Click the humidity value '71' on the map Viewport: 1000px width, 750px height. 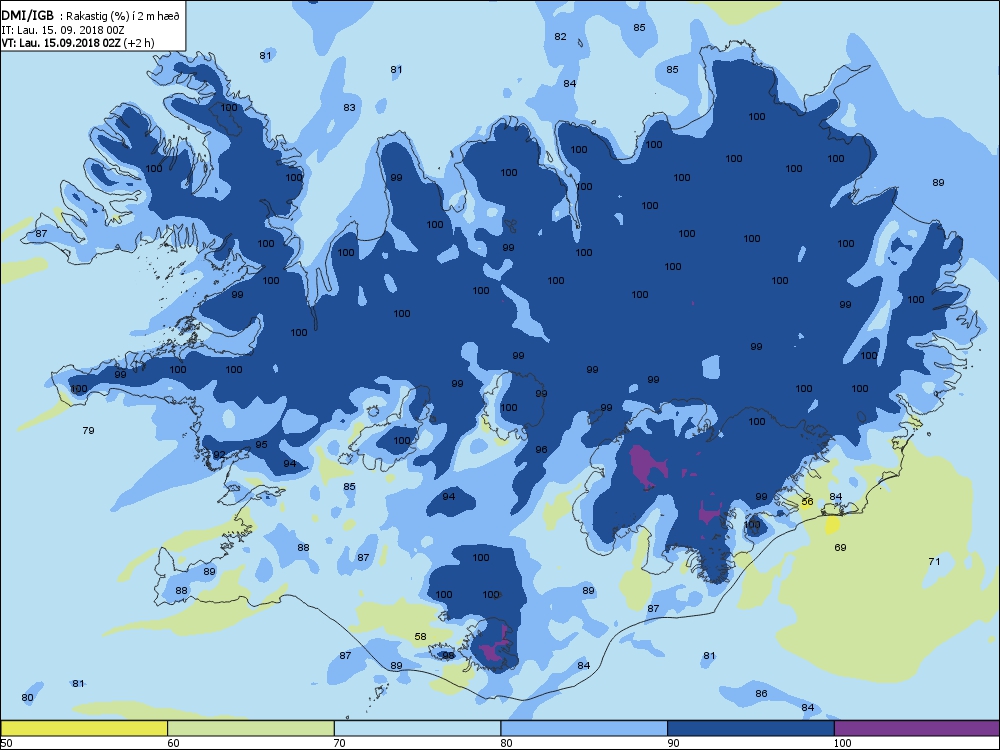(x=934, y=561)
